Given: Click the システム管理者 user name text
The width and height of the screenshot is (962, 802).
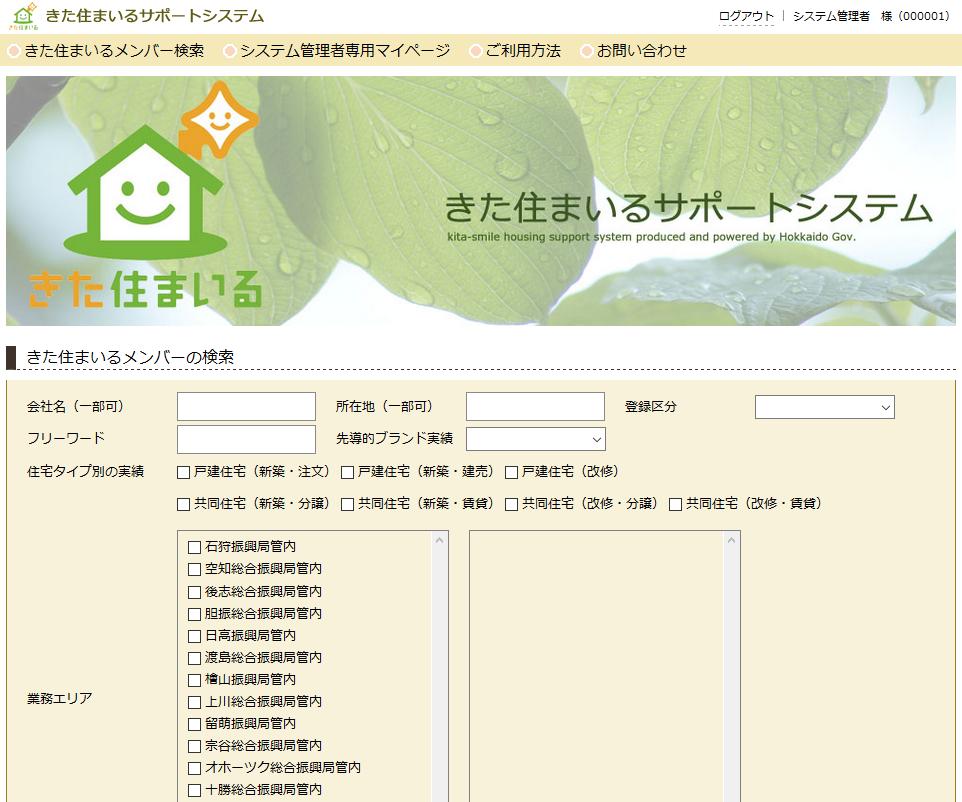Looking at the screenshot, I should pyautogui.click(x=831, y=17).
